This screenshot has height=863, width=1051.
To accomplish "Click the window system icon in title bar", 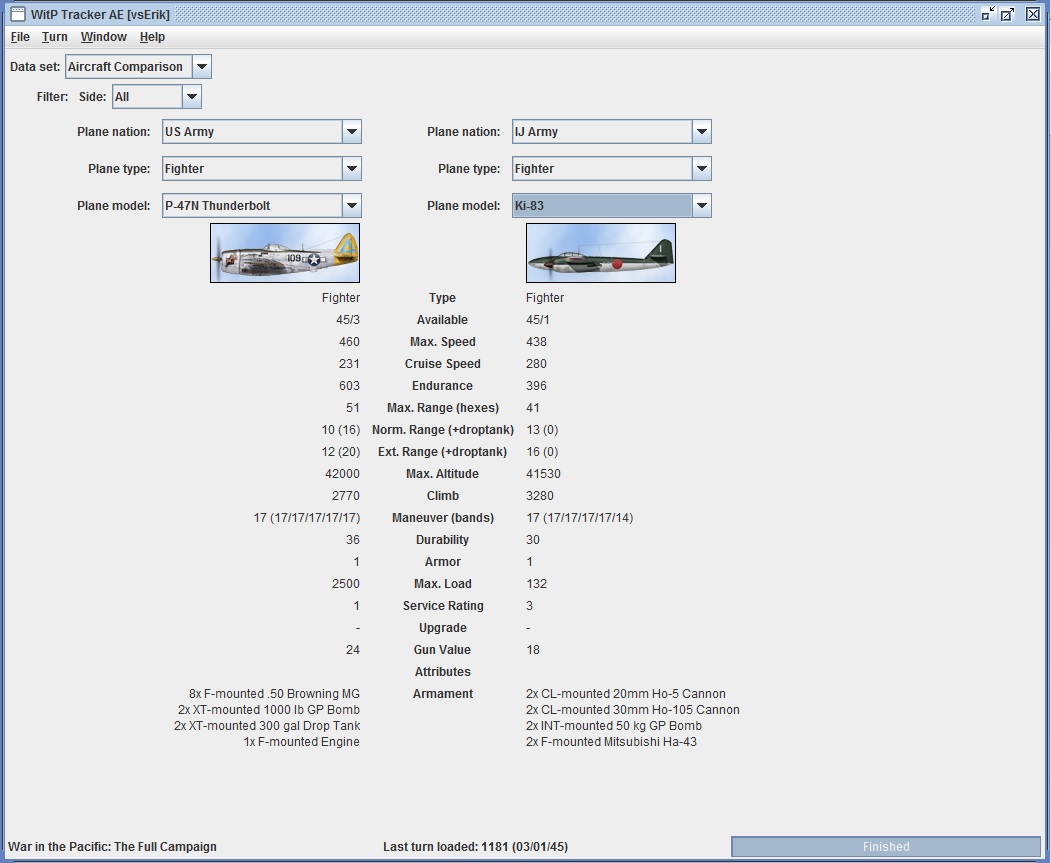I will coord(18,14).
